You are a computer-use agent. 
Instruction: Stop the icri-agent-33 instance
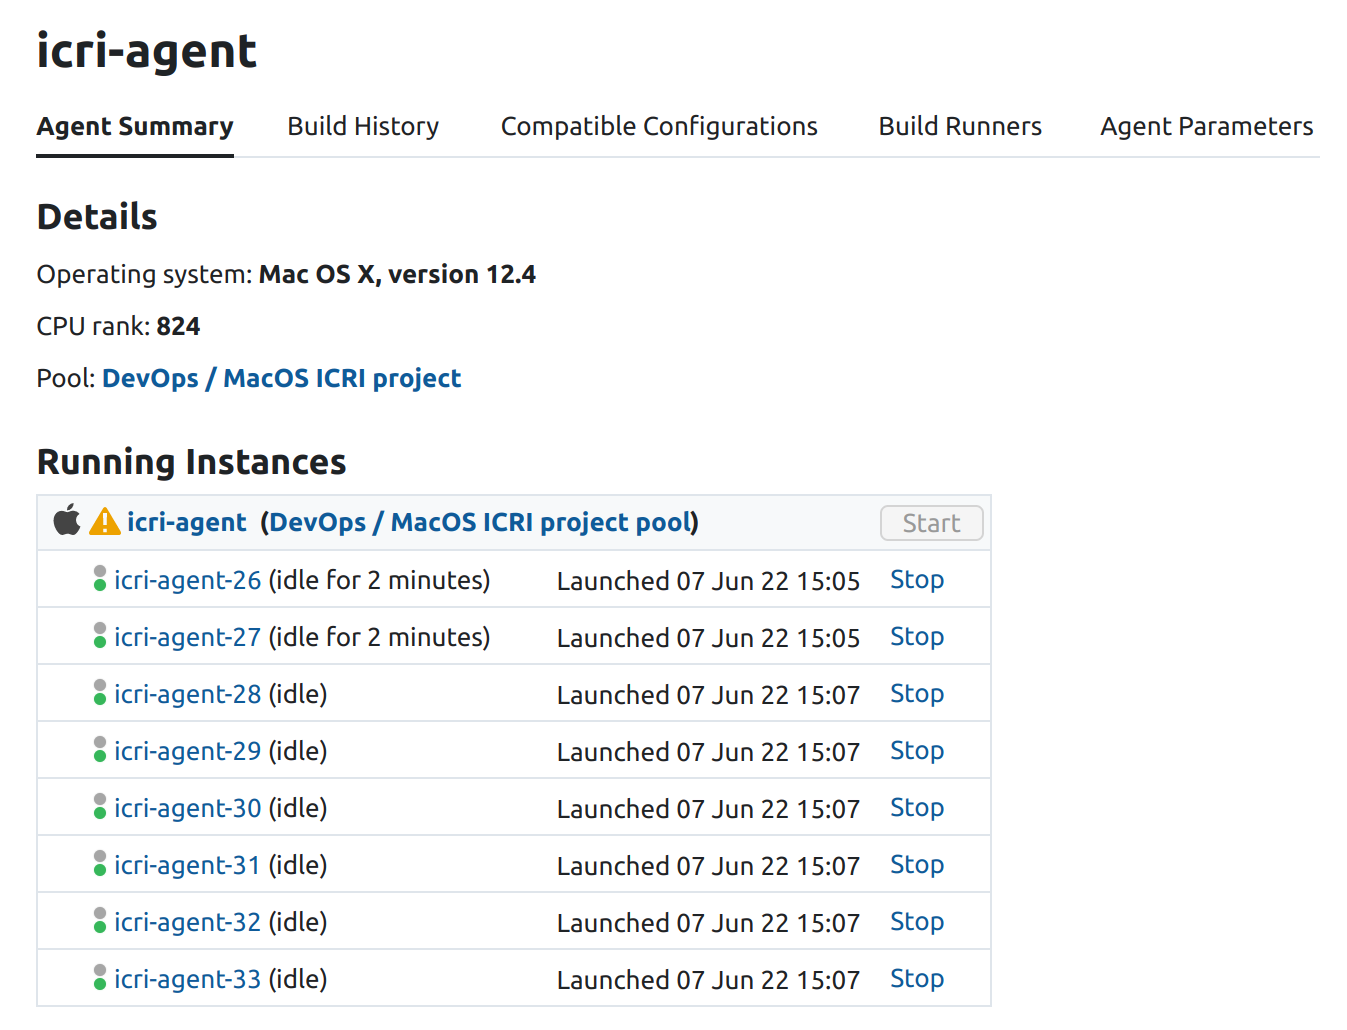917,979
